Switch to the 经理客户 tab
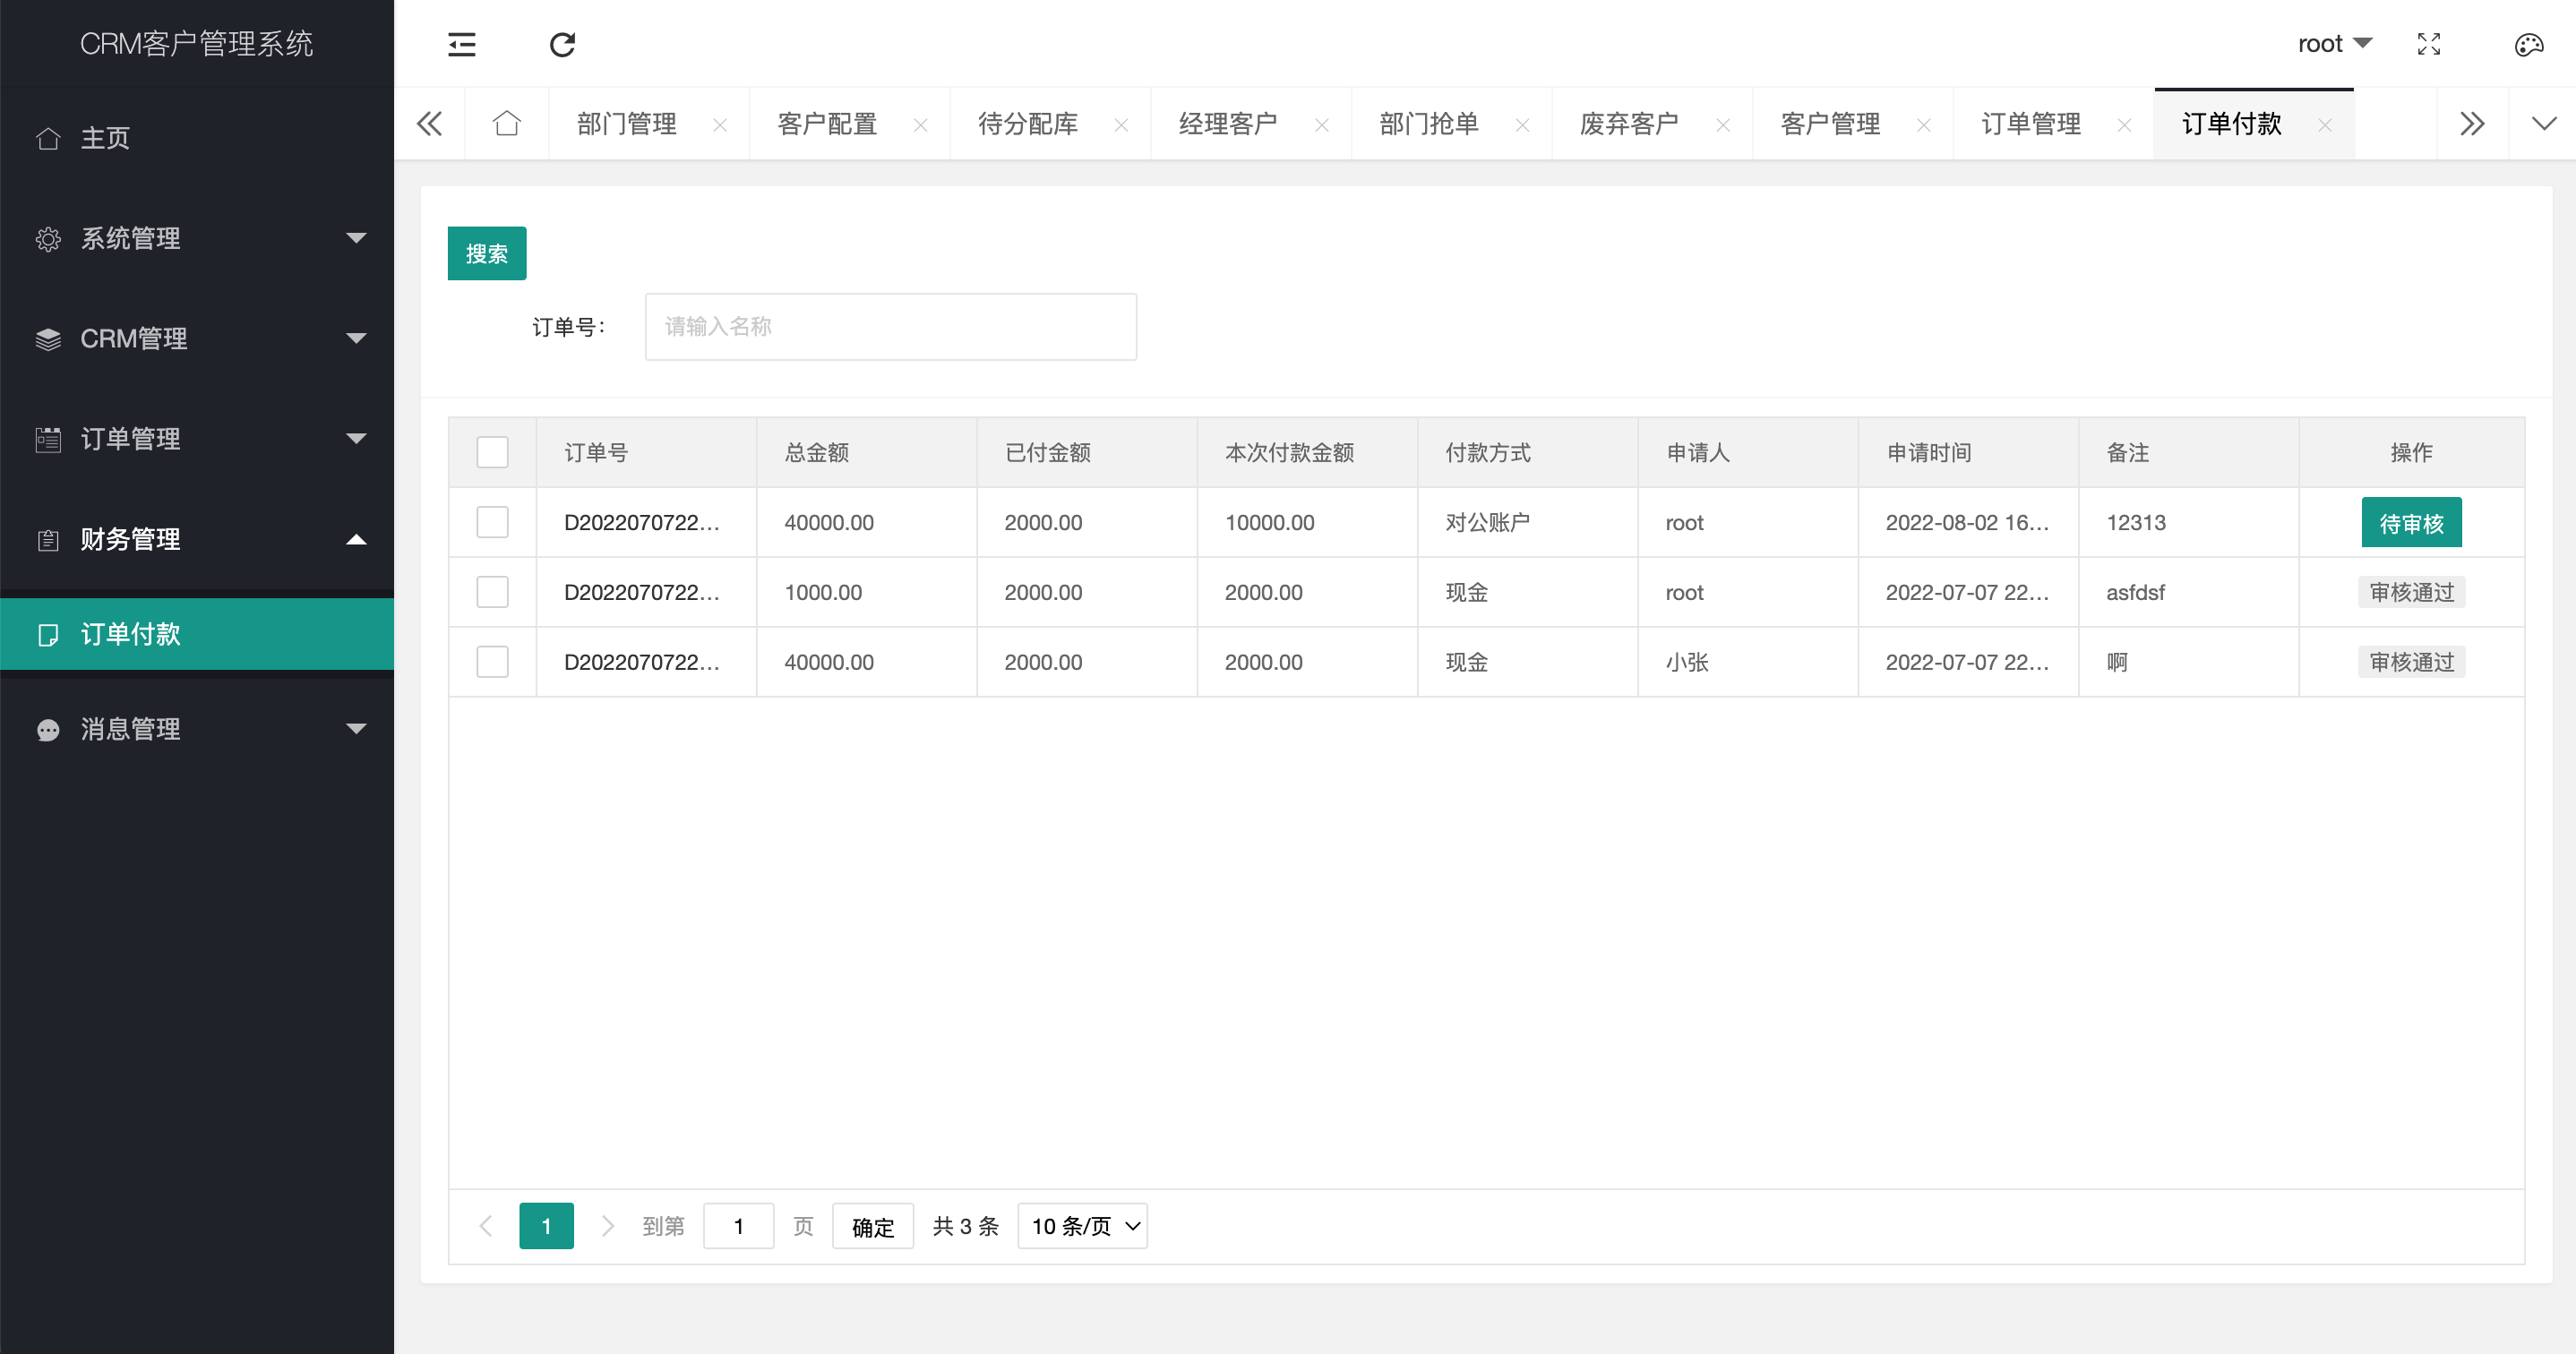 click(x=1228, y=124)
